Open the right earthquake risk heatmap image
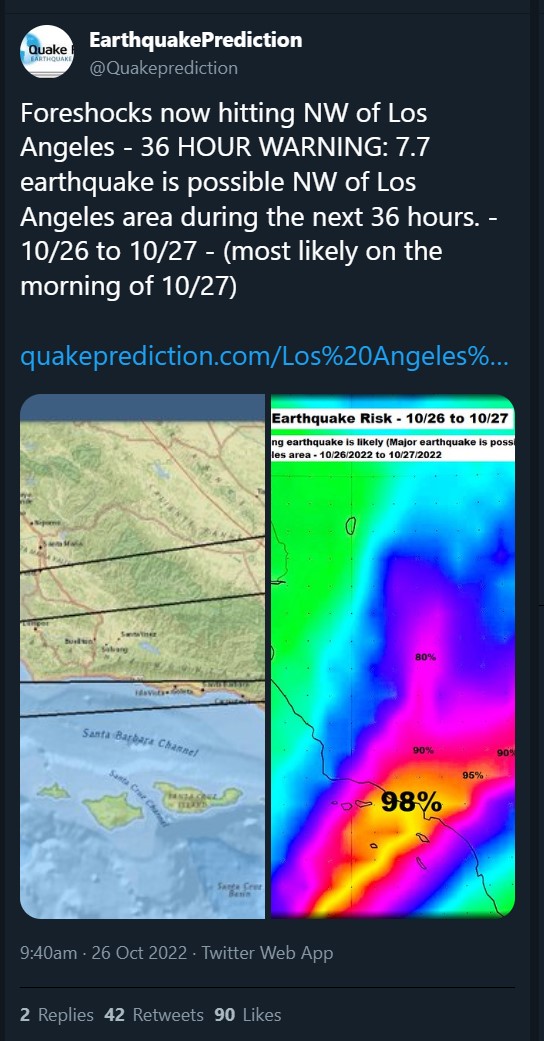Screen dimensions: 544x1041 pyautogui.click(x=393, y=656)
